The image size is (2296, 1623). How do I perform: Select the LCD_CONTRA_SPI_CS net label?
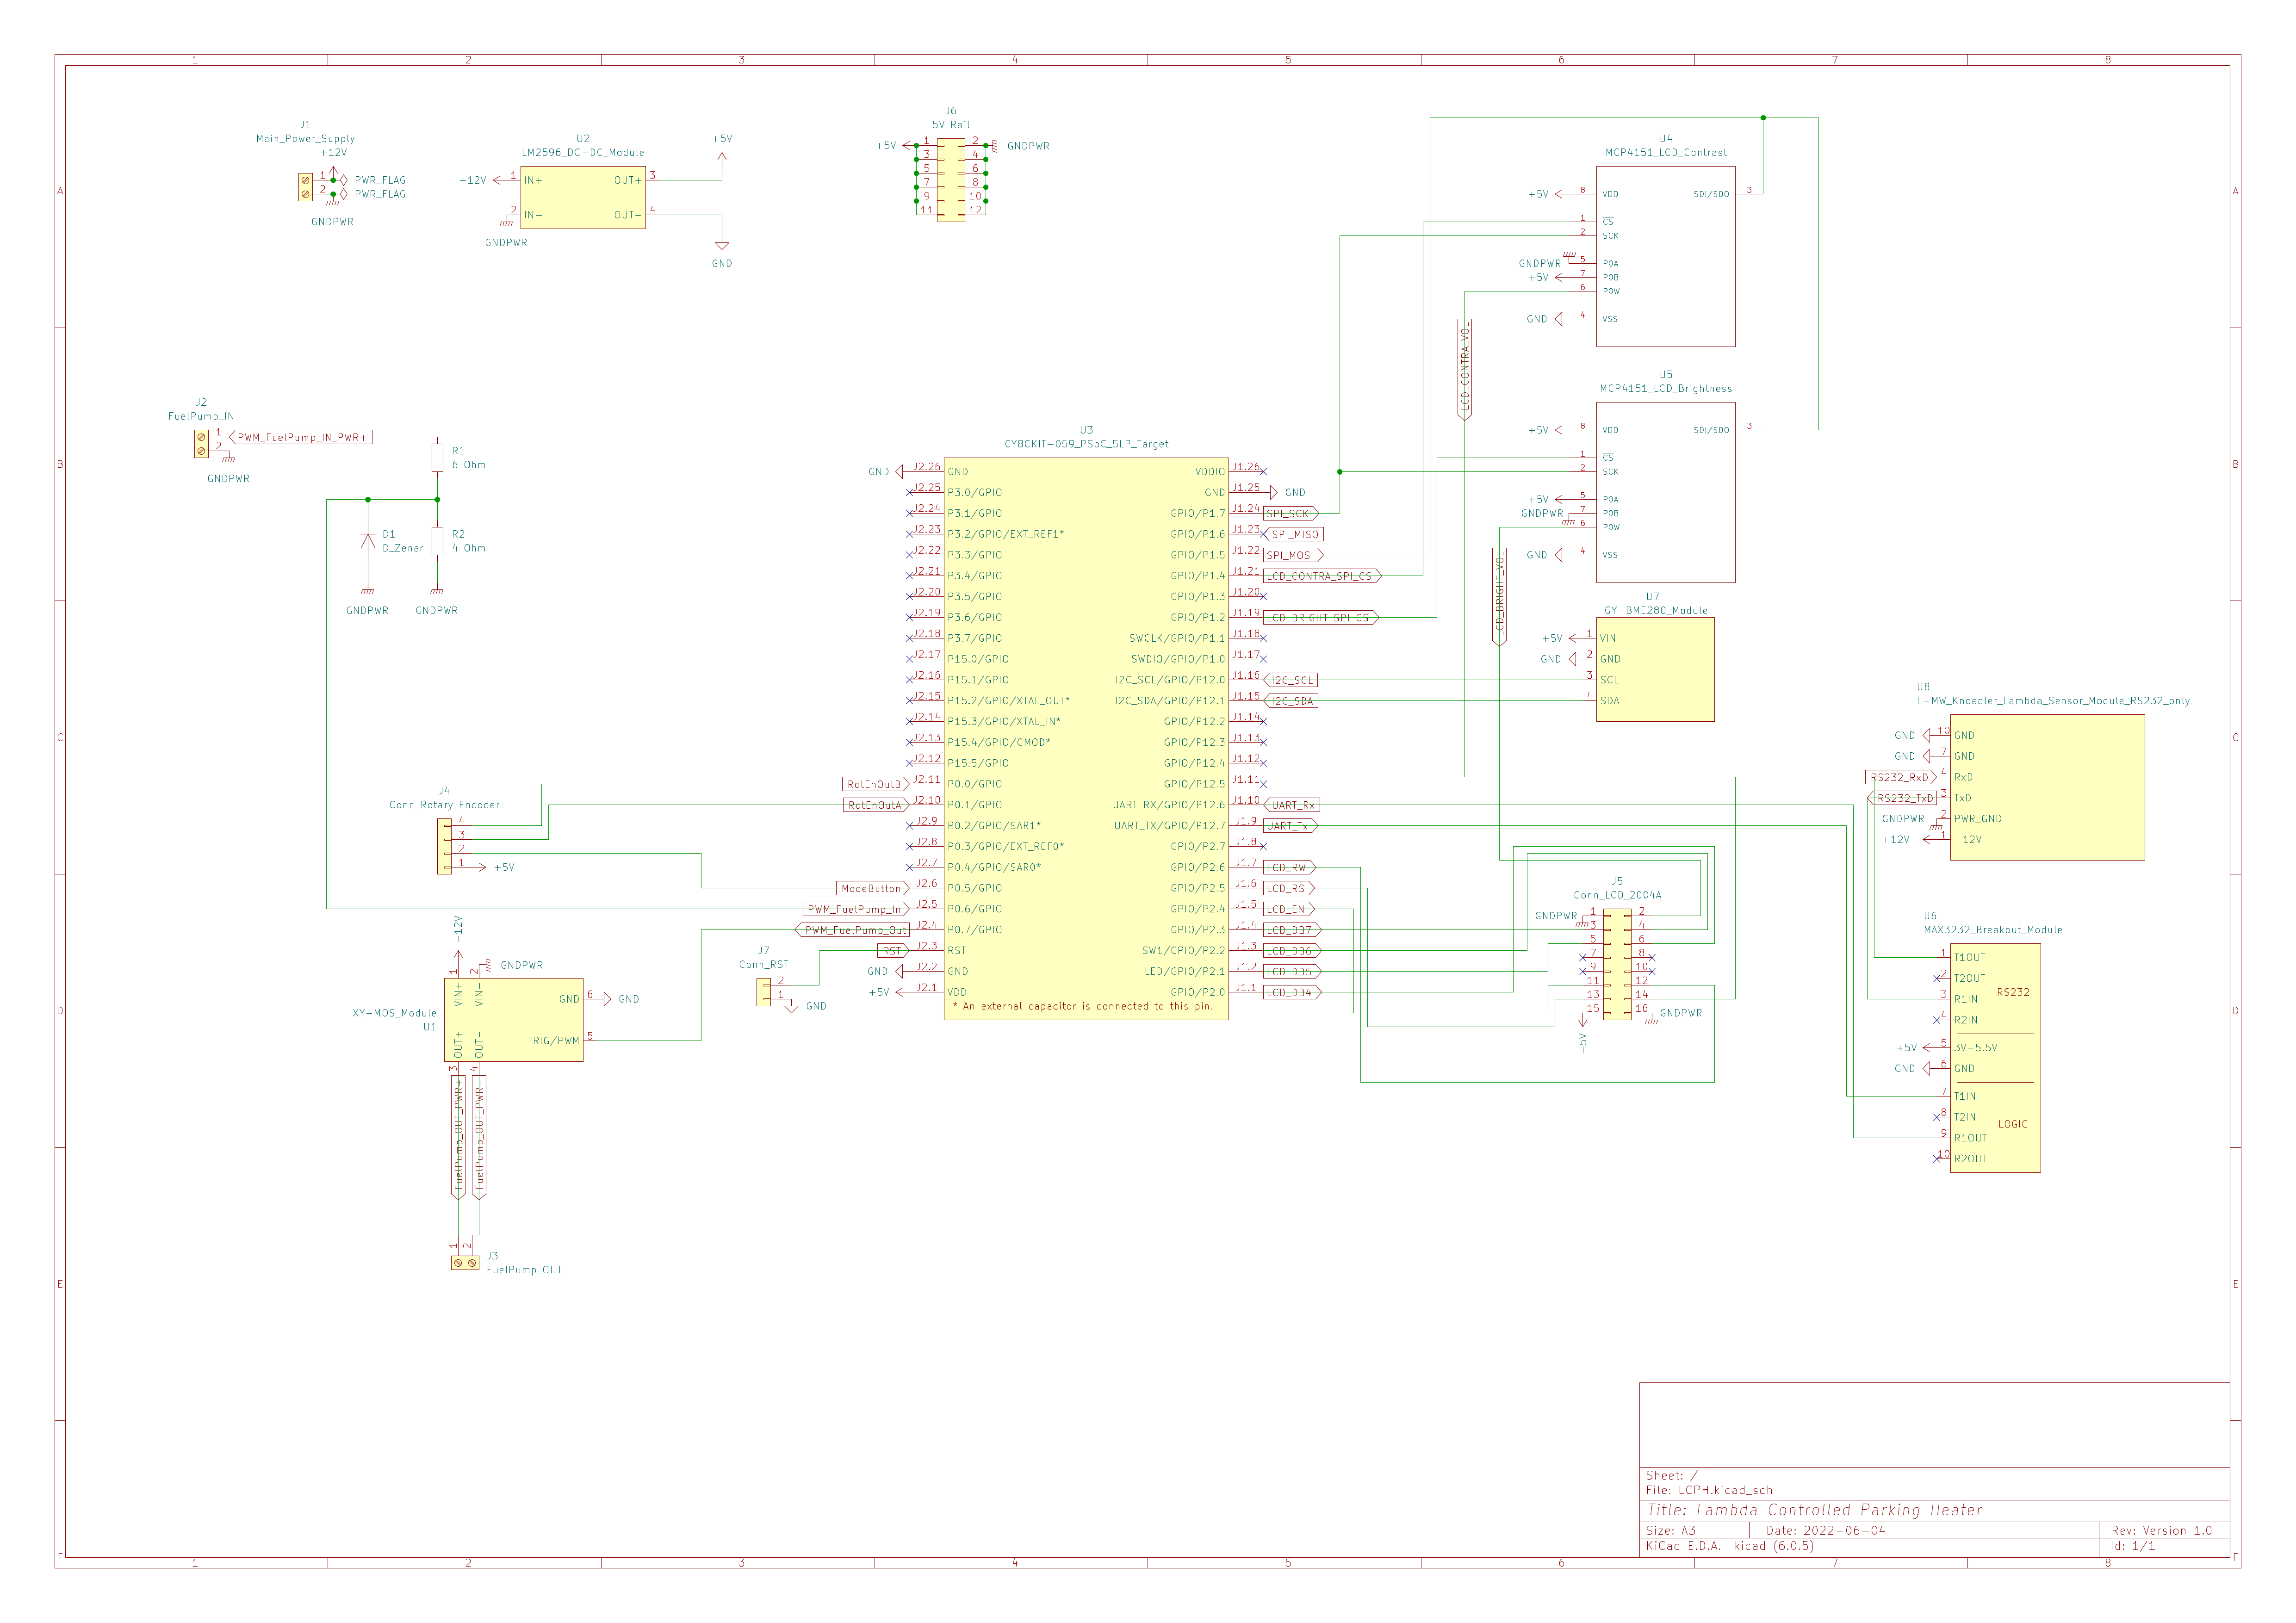pos(1320,576)
